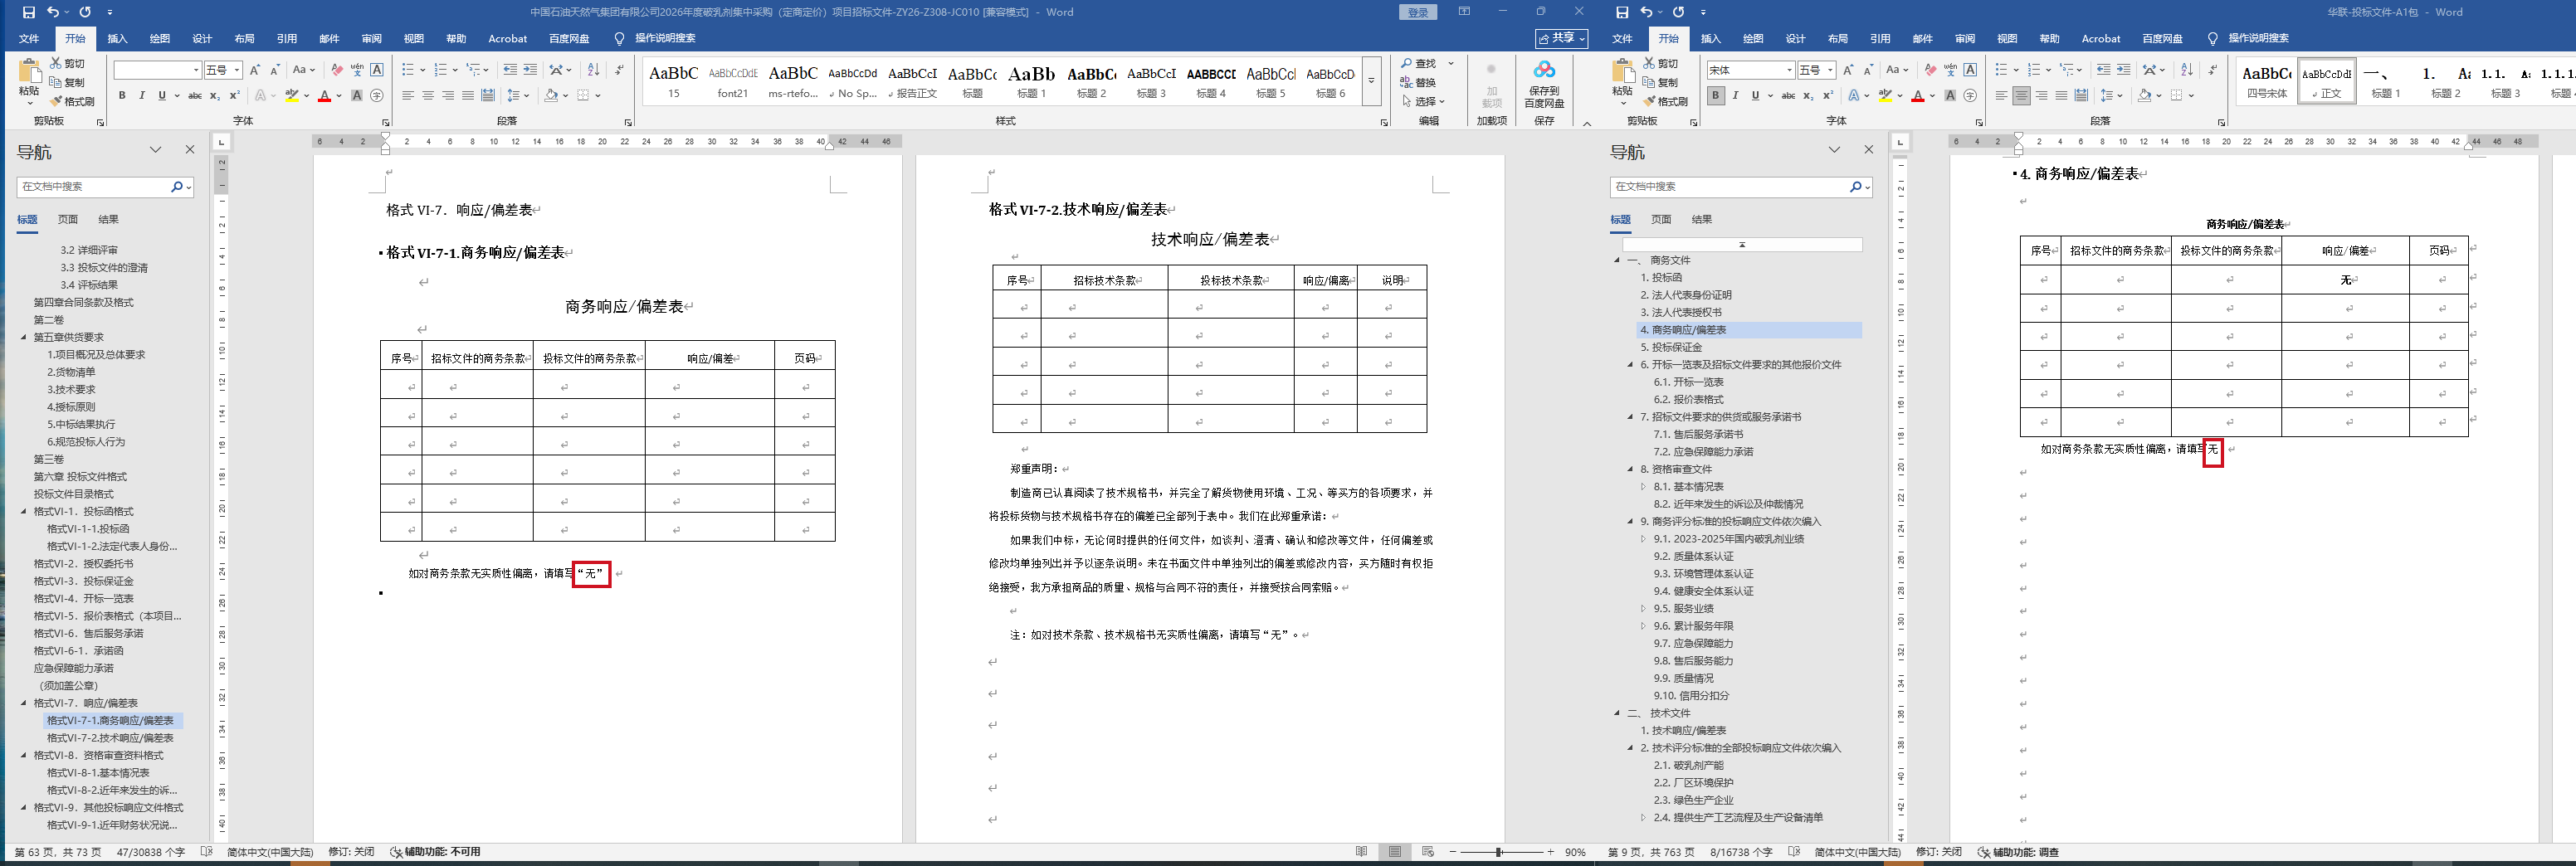
Task: Save the left Word document via the floppy icon
Action: 28,12
